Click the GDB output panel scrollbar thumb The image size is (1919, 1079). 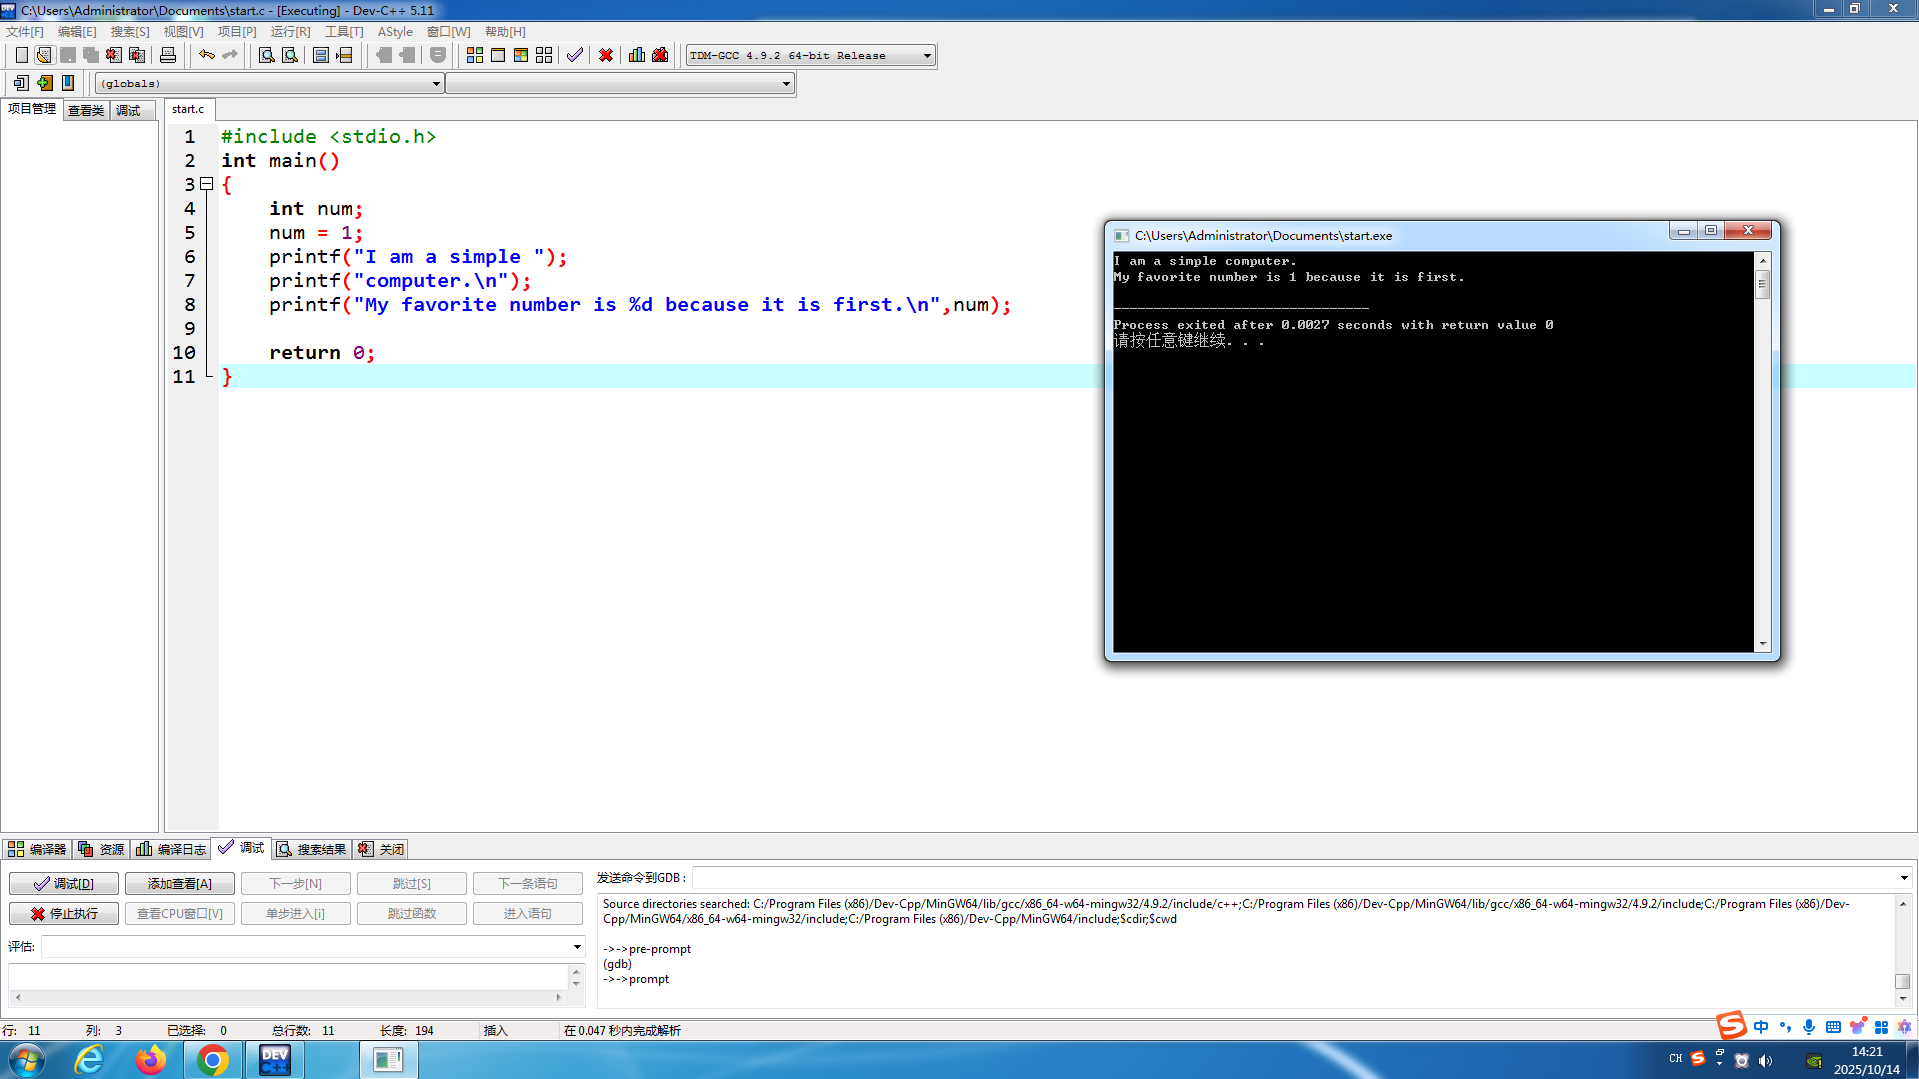[x=1903, y=982]
